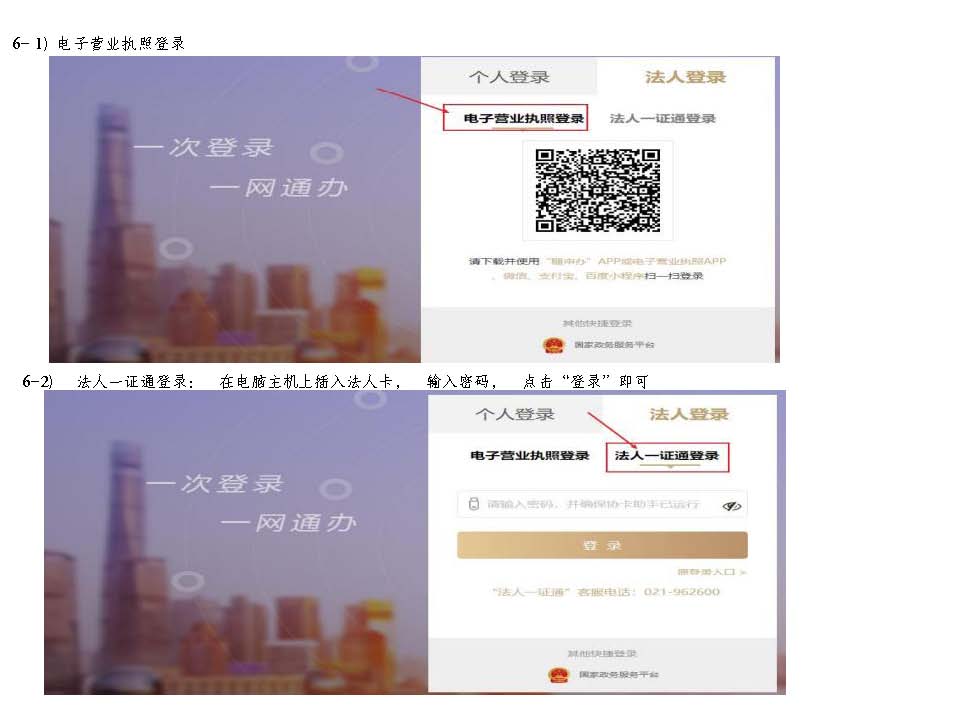Viewport: 960px width, 720px height.
Task: Click the national emblem icon in the QR-code login panel
Action: (553, 345)
